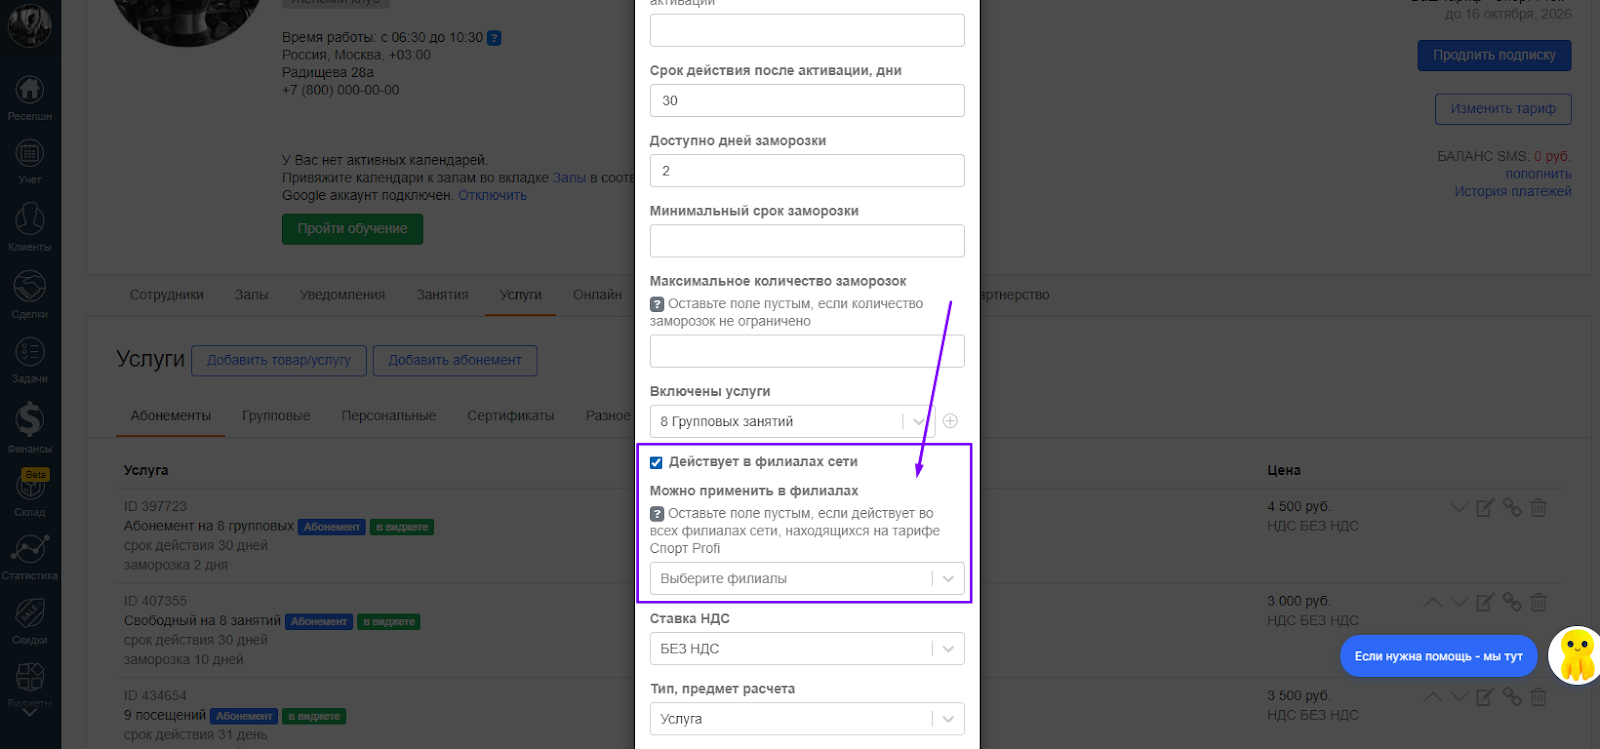Uncheck Действует в филиалах сети checkbox
Screen dimensions: 1600x749
click(656, 462)
